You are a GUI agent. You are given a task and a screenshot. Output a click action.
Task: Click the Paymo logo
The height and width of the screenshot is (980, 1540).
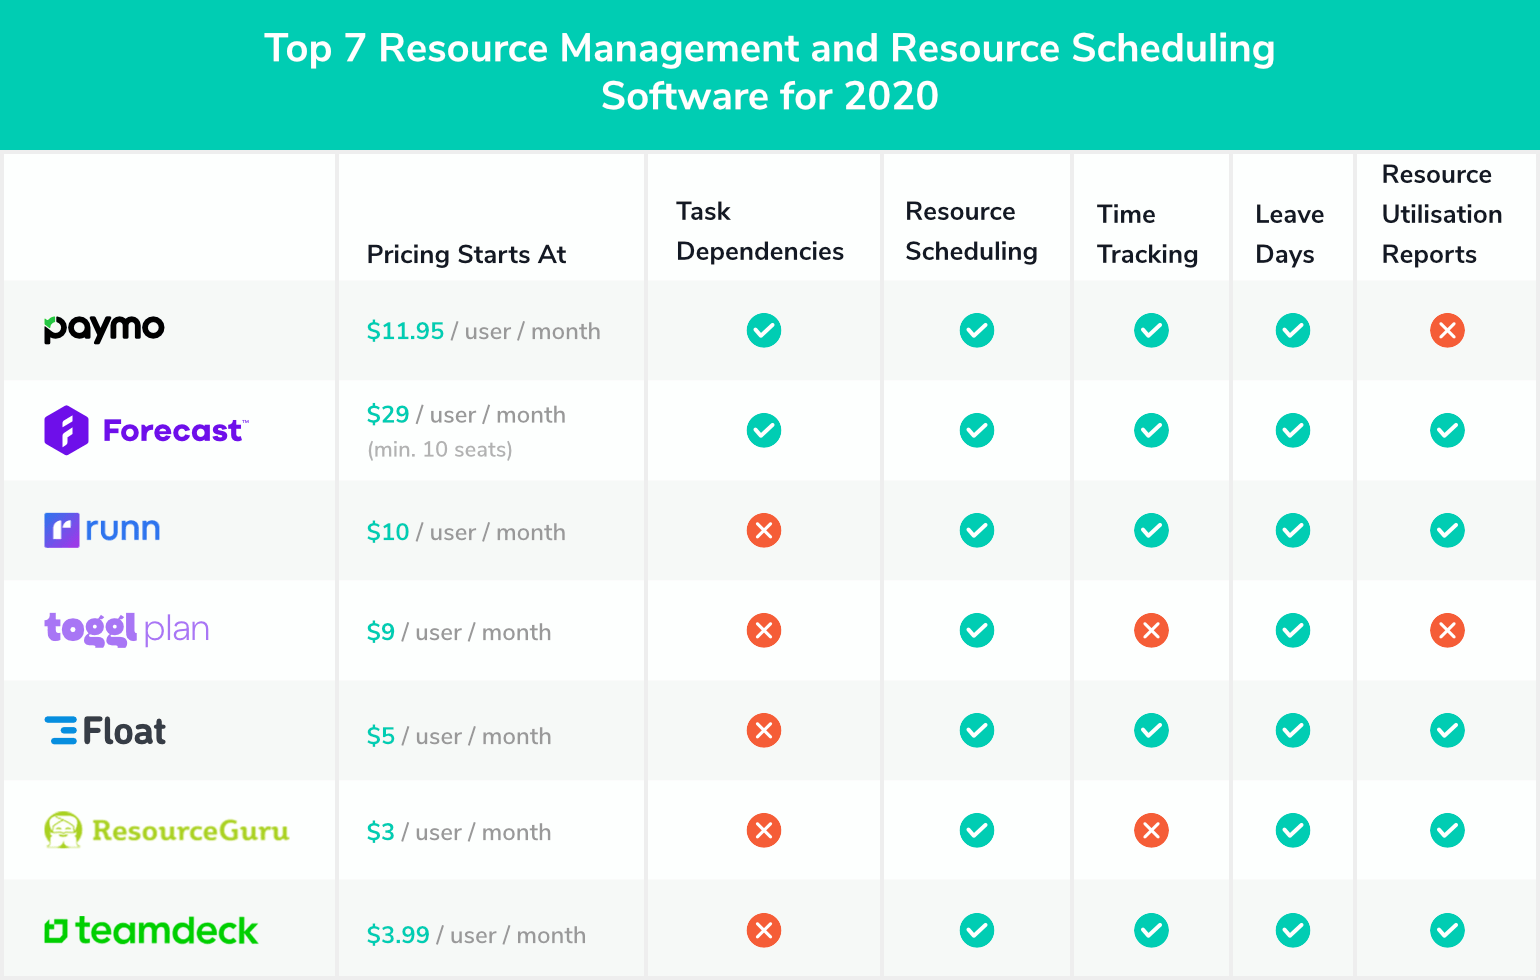tap(104, 329)
